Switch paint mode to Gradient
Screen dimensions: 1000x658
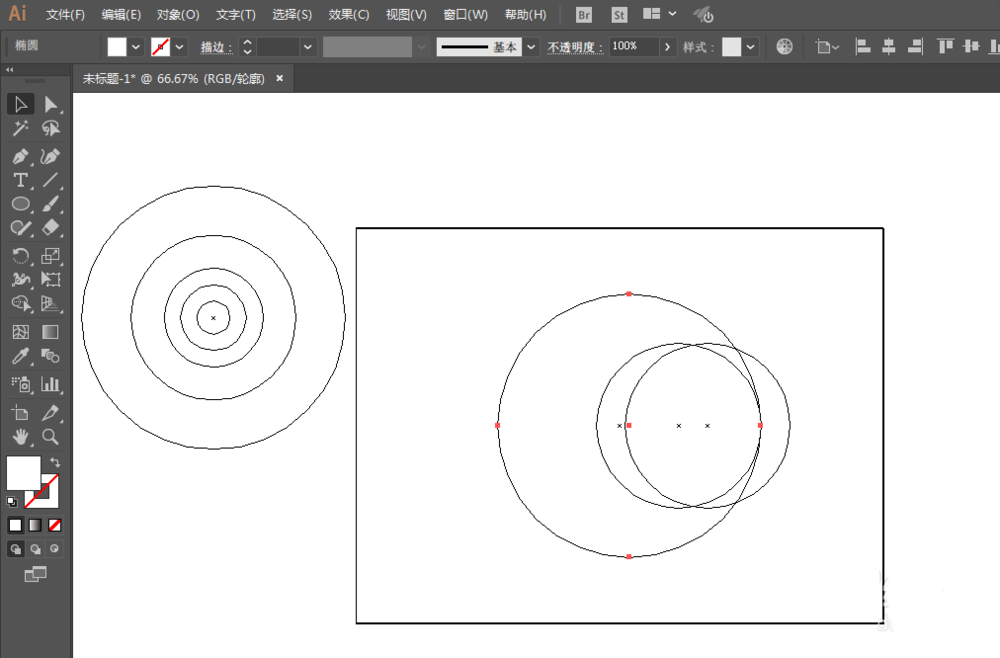pyautogui.click(x=35, y=525)
